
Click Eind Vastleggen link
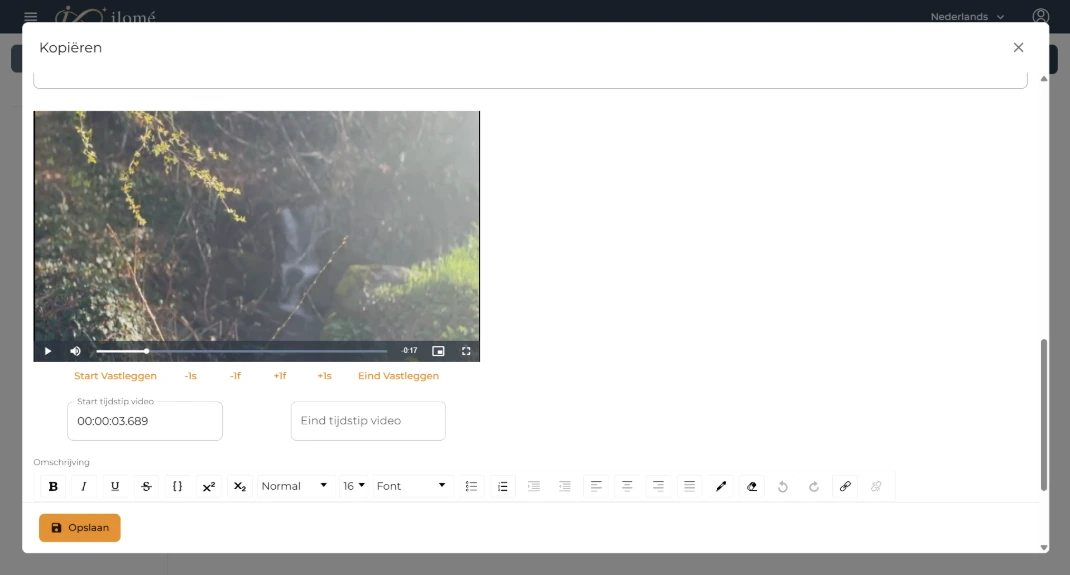[x=399, y=376]
